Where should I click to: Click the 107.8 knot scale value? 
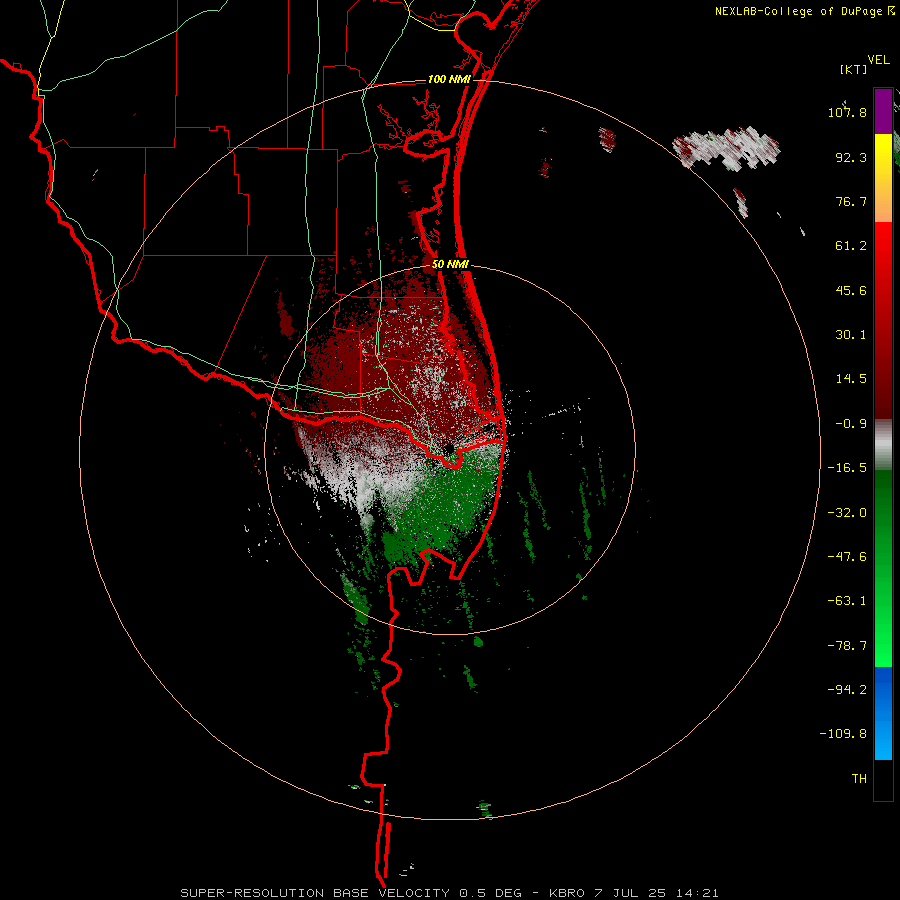847,112
